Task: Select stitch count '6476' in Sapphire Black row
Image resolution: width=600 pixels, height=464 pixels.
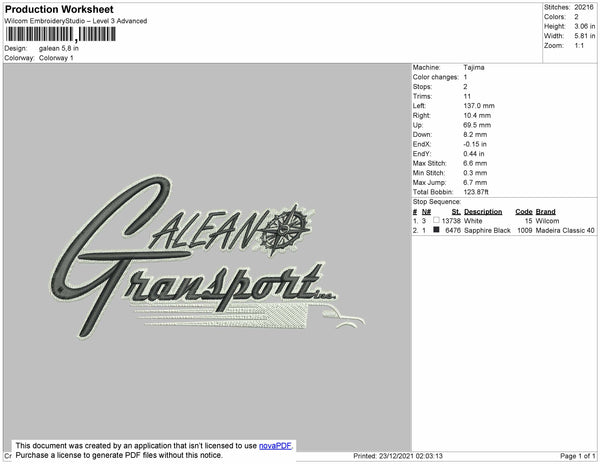Action: 453,231
